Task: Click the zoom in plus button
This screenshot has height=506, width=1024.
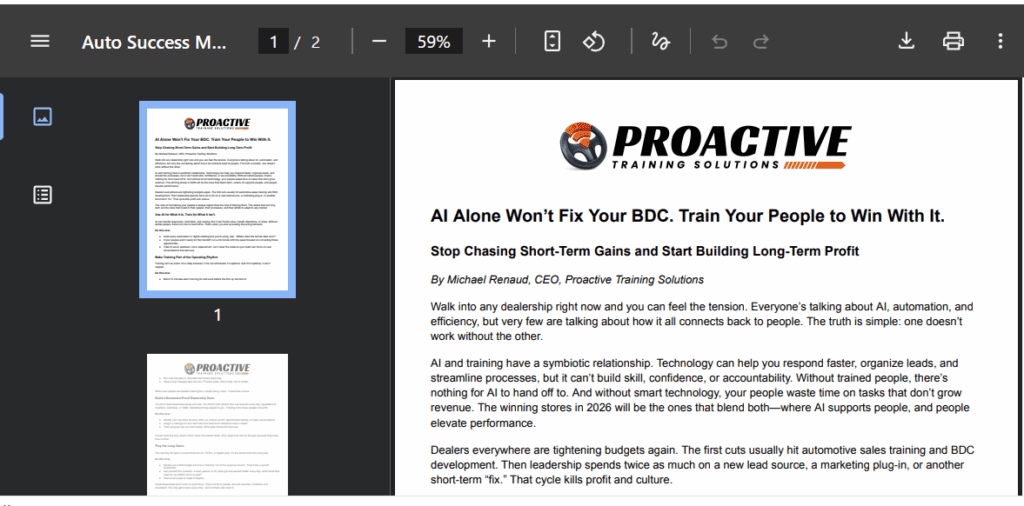Action: [488, 41]
